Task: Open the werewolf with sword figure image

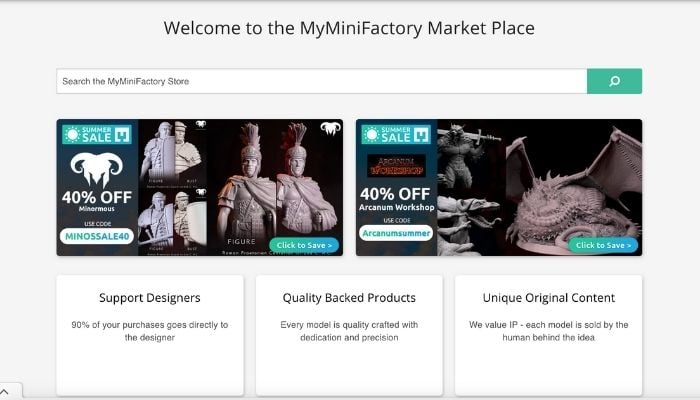Action: 471,155
